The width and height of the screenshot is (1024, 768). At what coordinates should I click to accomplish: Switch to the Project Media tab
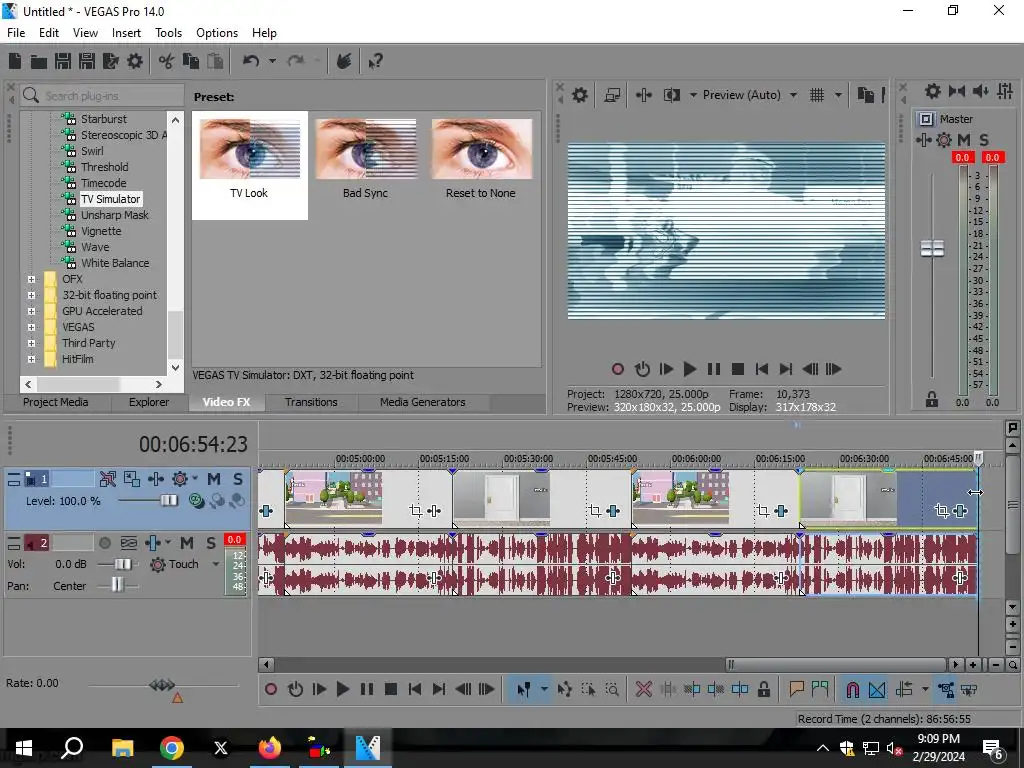tap(56, 402)
